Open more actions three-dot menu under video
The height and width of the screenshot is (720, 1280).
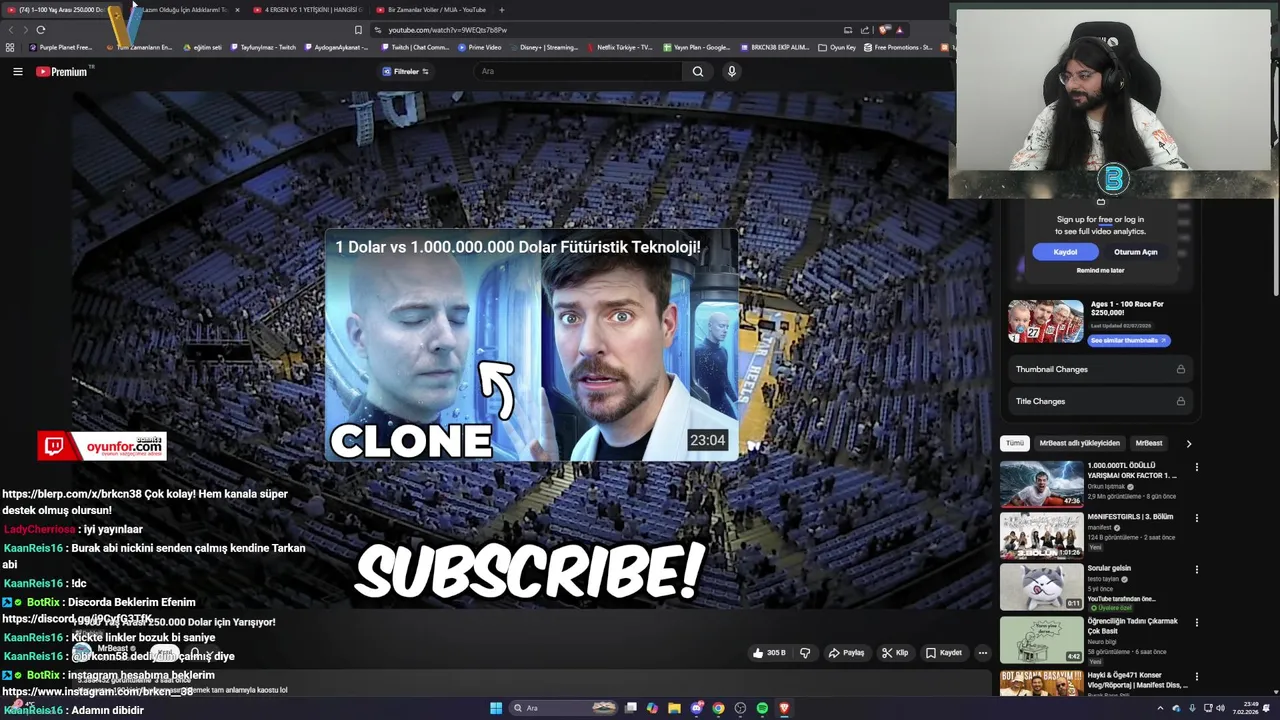pos(983,653)
